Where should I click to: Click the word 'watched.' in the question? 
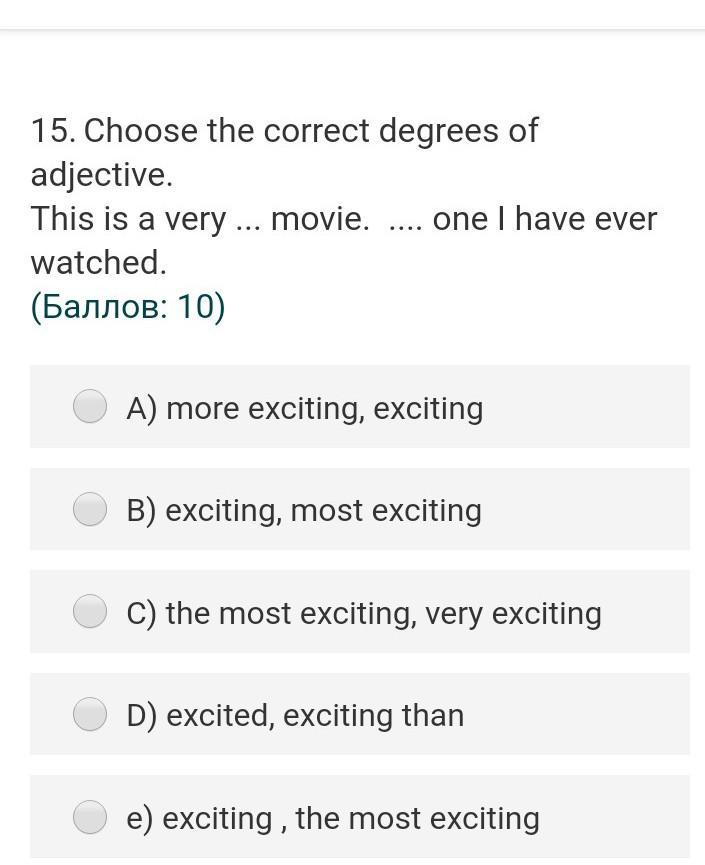98,263
